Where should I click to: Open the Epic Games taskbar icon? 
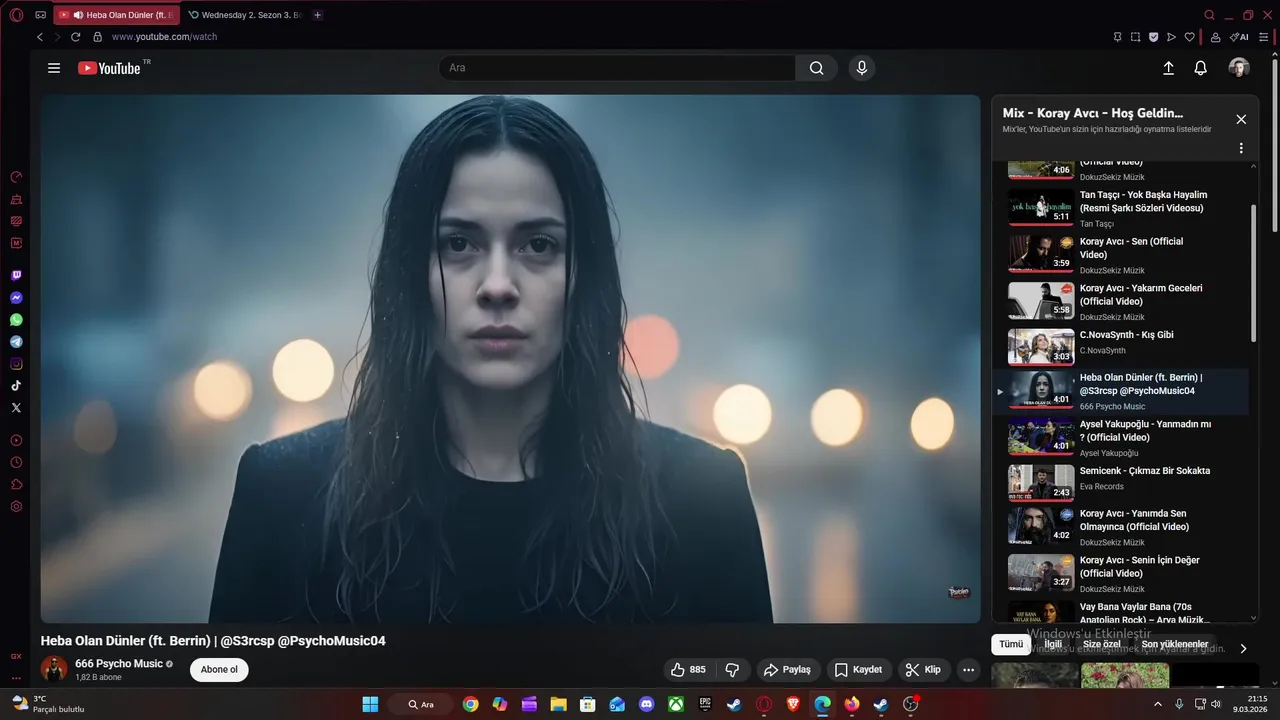pyautogui.click(x=705, y=704)
